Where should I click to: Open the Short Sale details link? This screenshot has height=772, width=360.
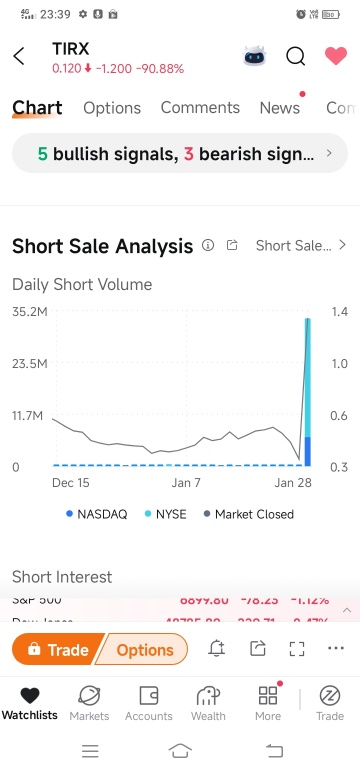(x=301, y=245)
